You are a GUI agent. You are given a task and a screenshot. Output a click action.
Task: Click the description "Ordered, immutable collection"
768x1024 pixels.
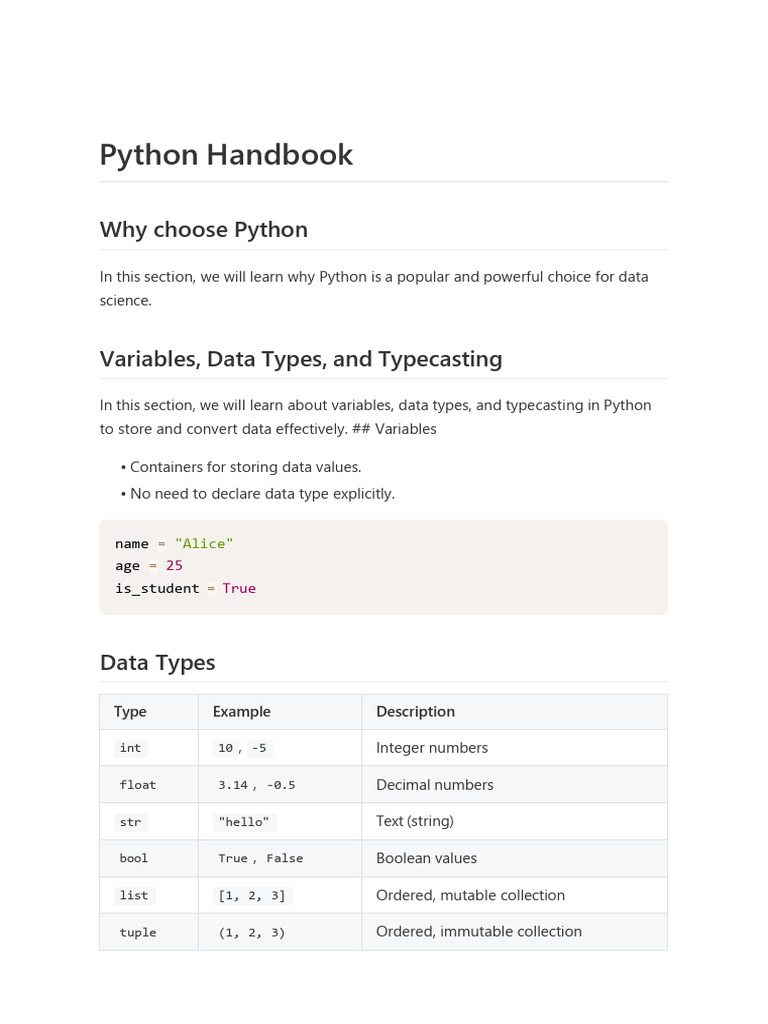pos(479,932)
